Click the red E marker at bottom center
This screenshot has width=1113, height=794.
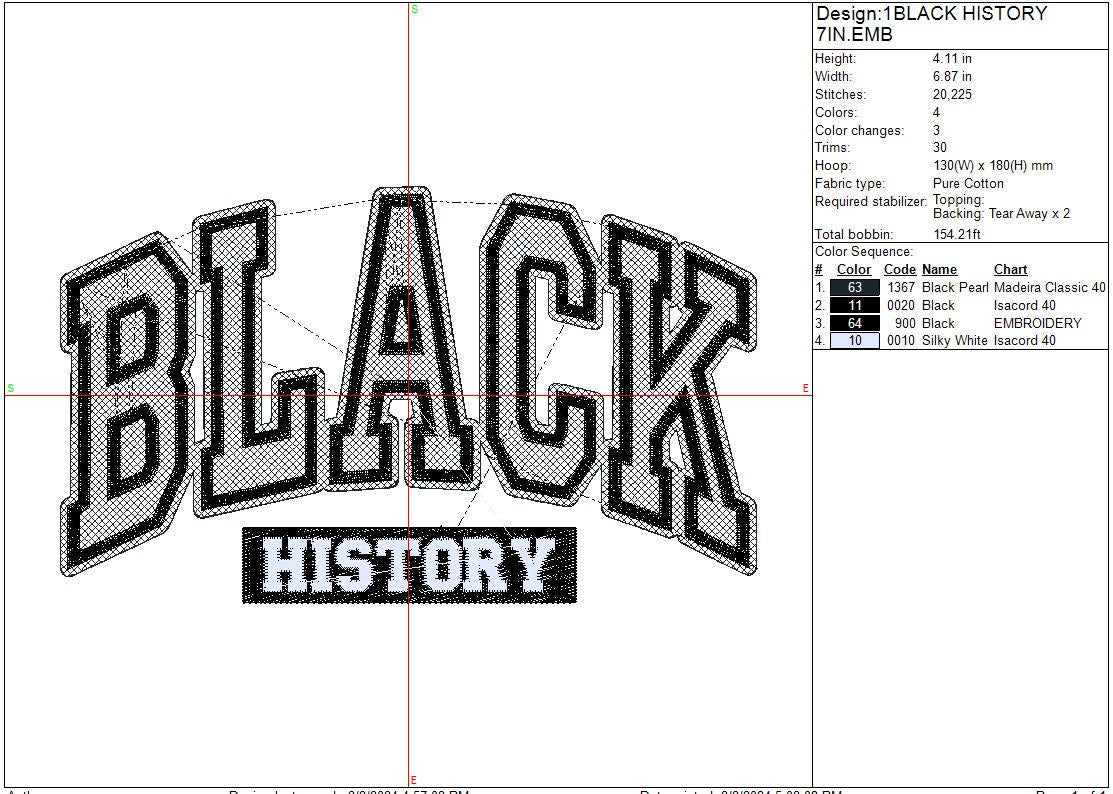click(413, 780)
